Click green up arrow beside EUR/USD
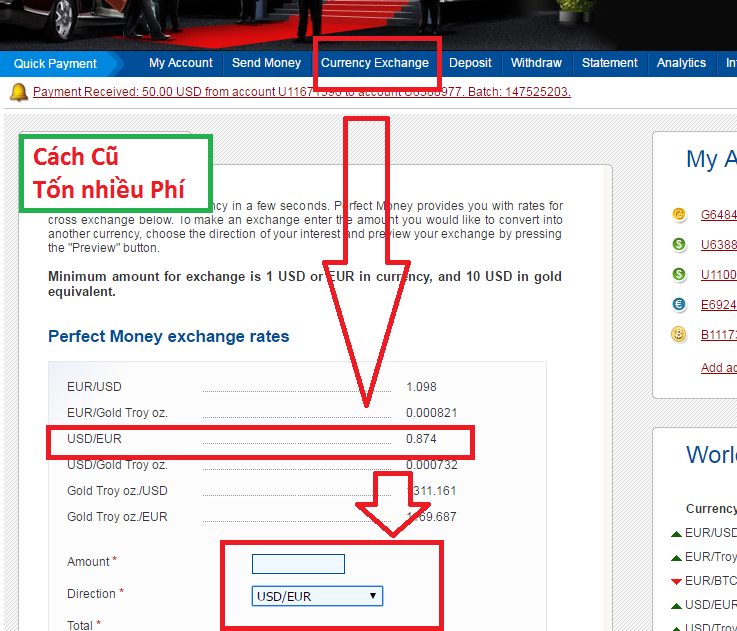Image resolution: width=737 pixels, height=631 pixels. pyautogui.click(x=676, y=534)
